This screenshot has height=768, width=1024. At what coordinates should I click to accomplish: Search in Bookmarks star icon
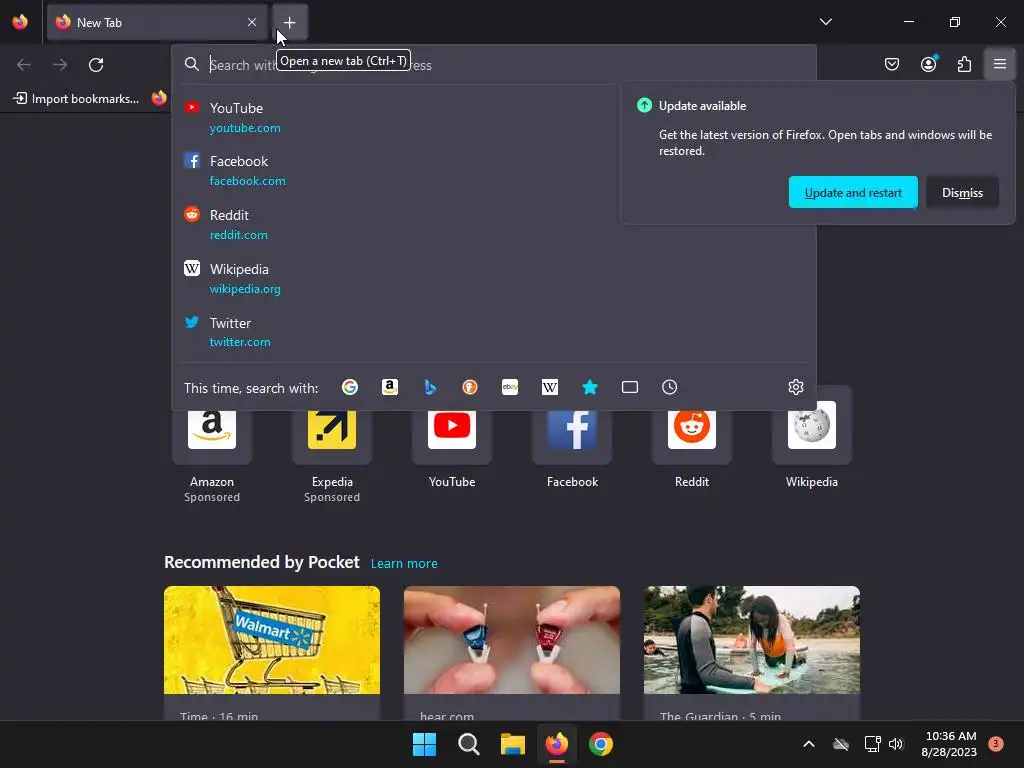(x=590, y=387)
